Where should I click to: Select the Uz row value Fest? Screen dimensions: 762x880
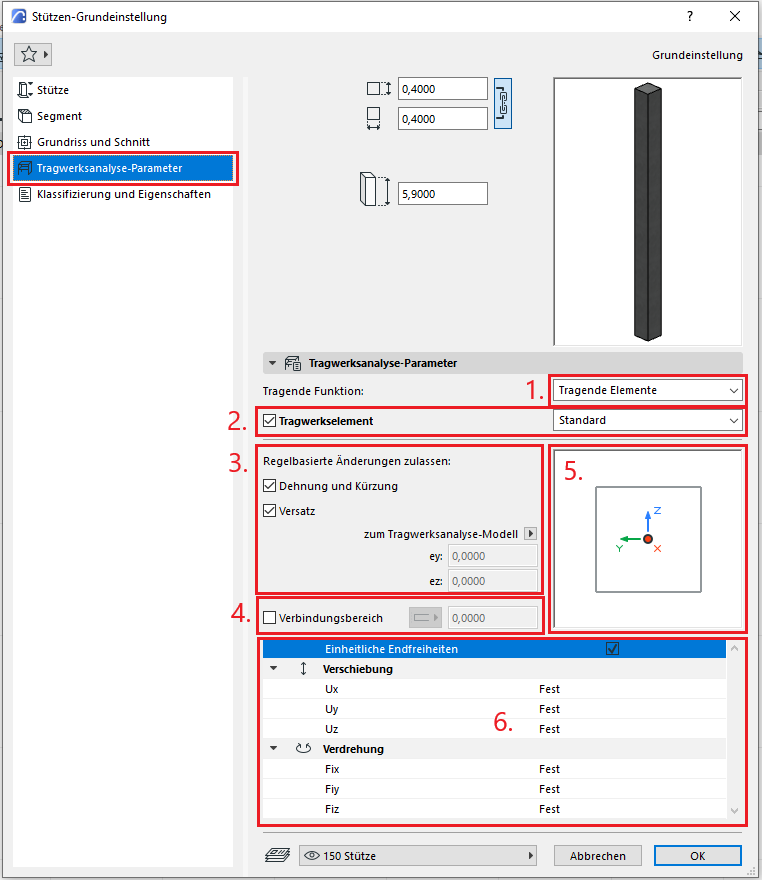click(x=549, y=728)
